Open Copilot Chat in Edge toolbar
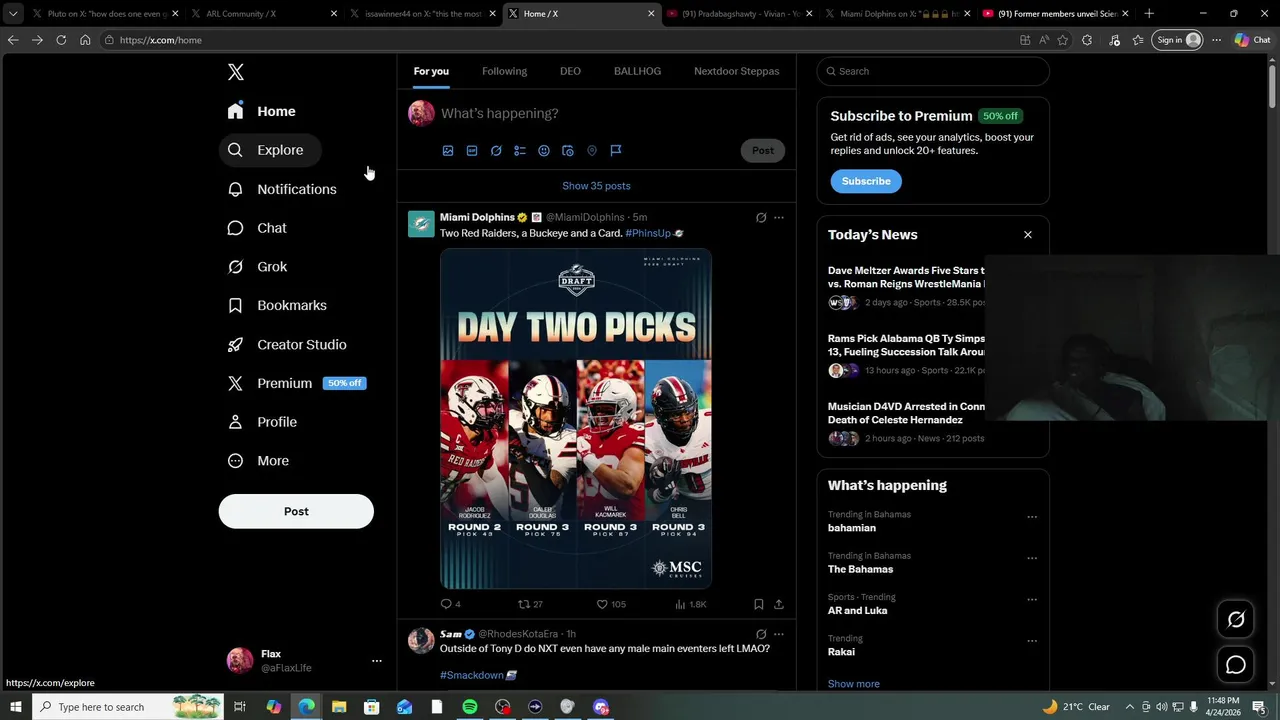The image size is (1280, 720). (1252, 40)
